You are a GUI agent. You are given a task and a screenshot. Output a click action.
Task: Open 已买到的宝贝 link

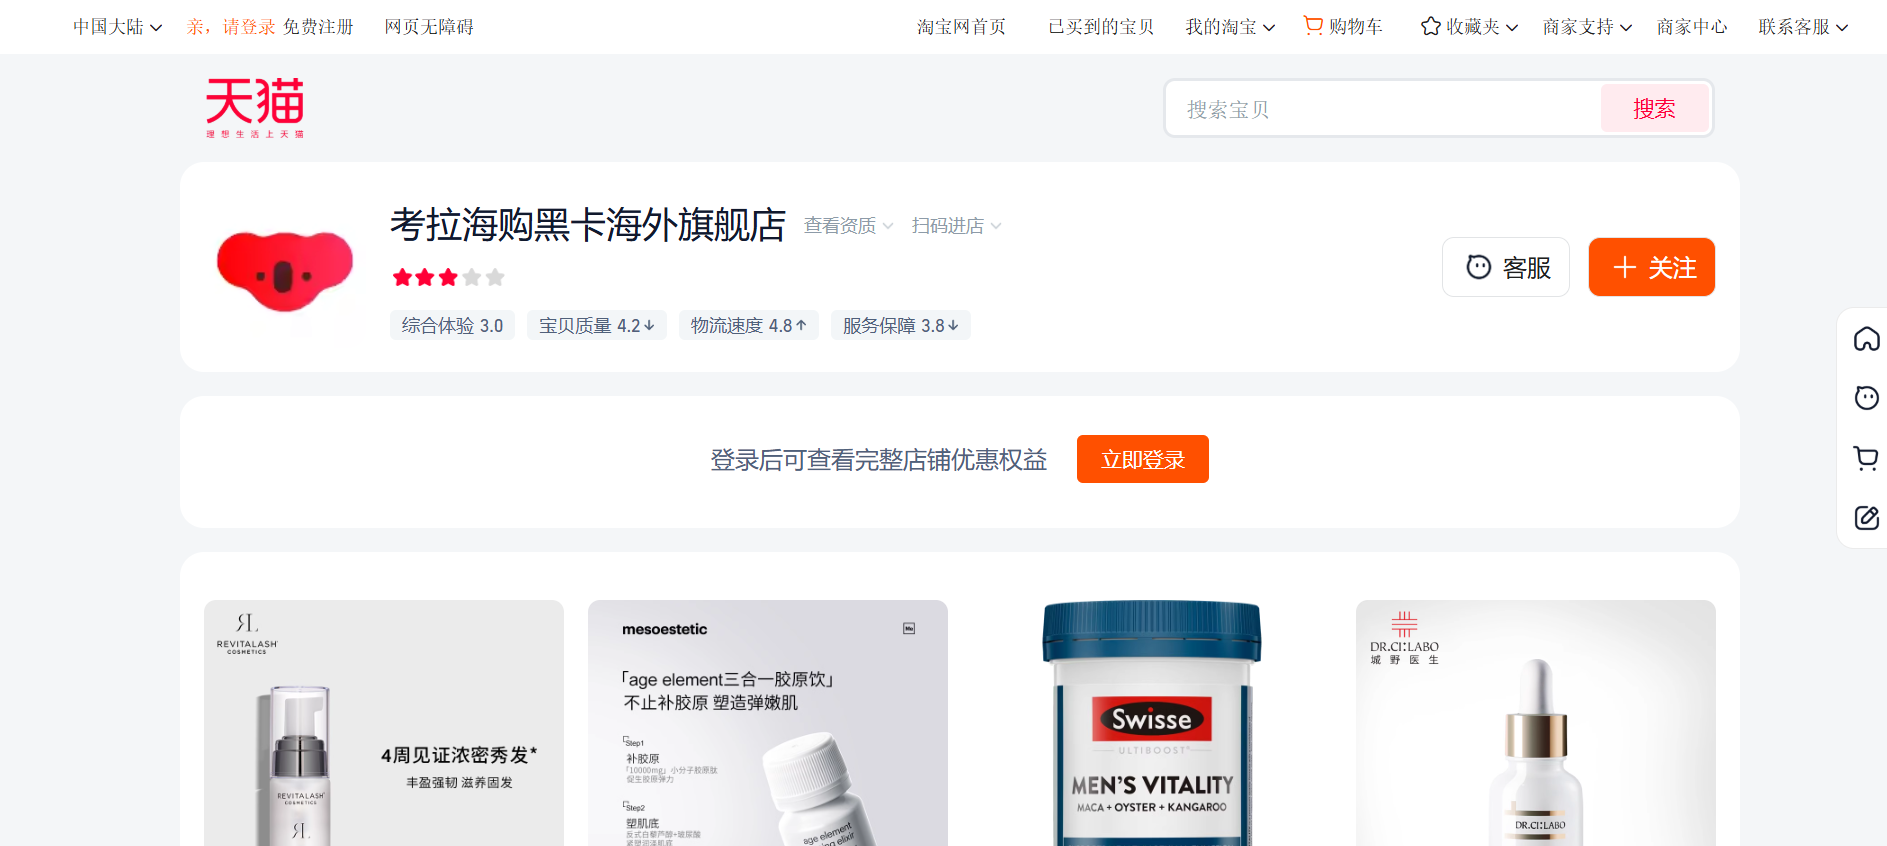point(1101,27)
